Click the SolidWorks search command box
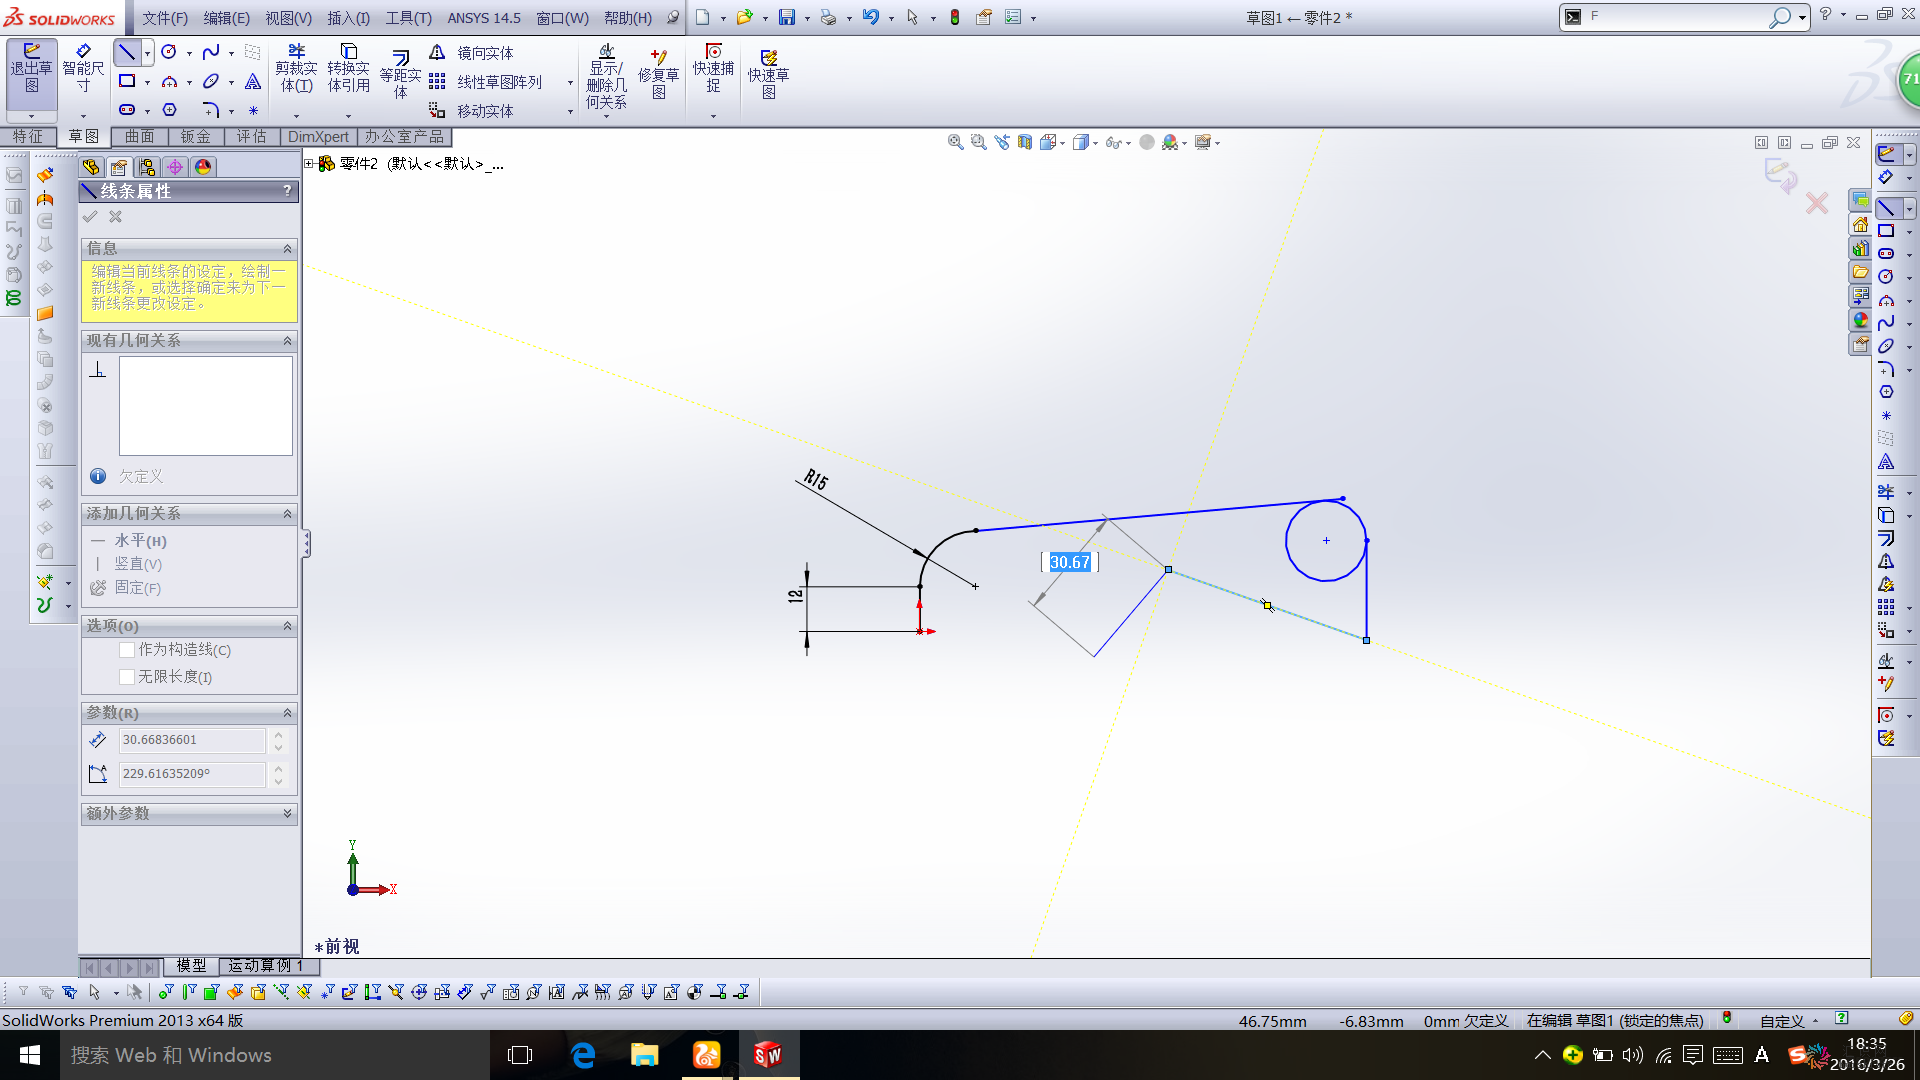 click(1677, 17)
